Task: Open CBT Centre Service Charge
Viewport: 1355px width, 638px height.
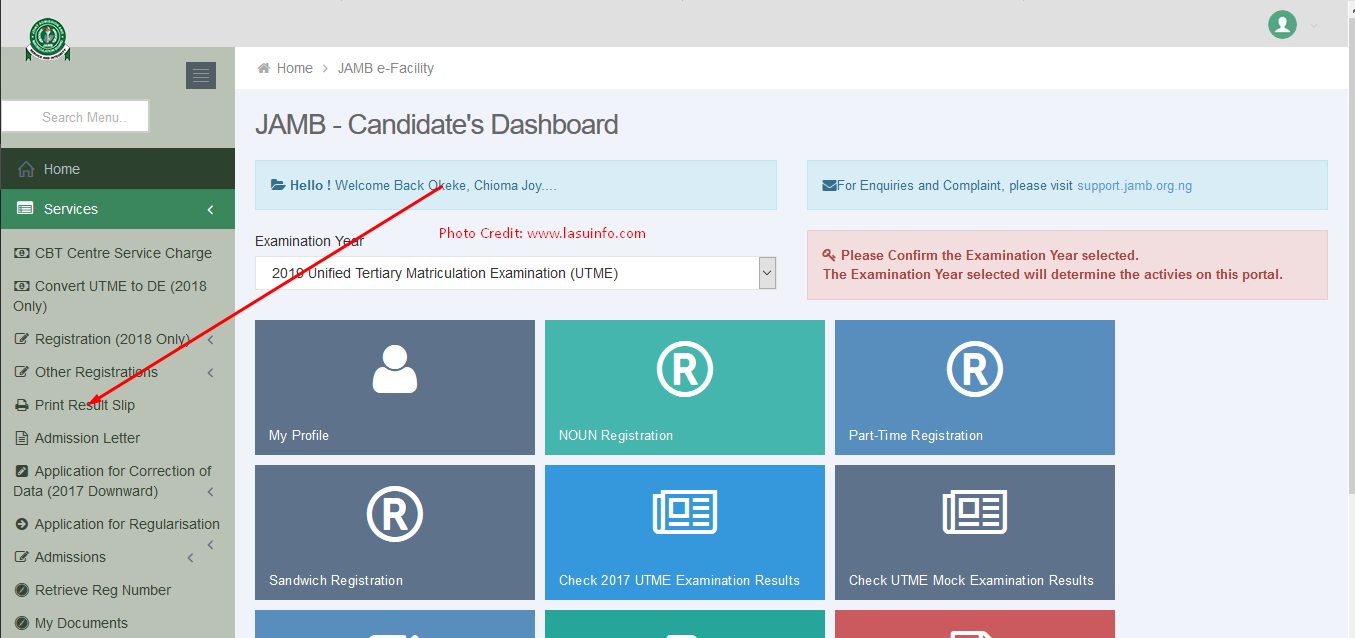Action: (x=123, y=253)
